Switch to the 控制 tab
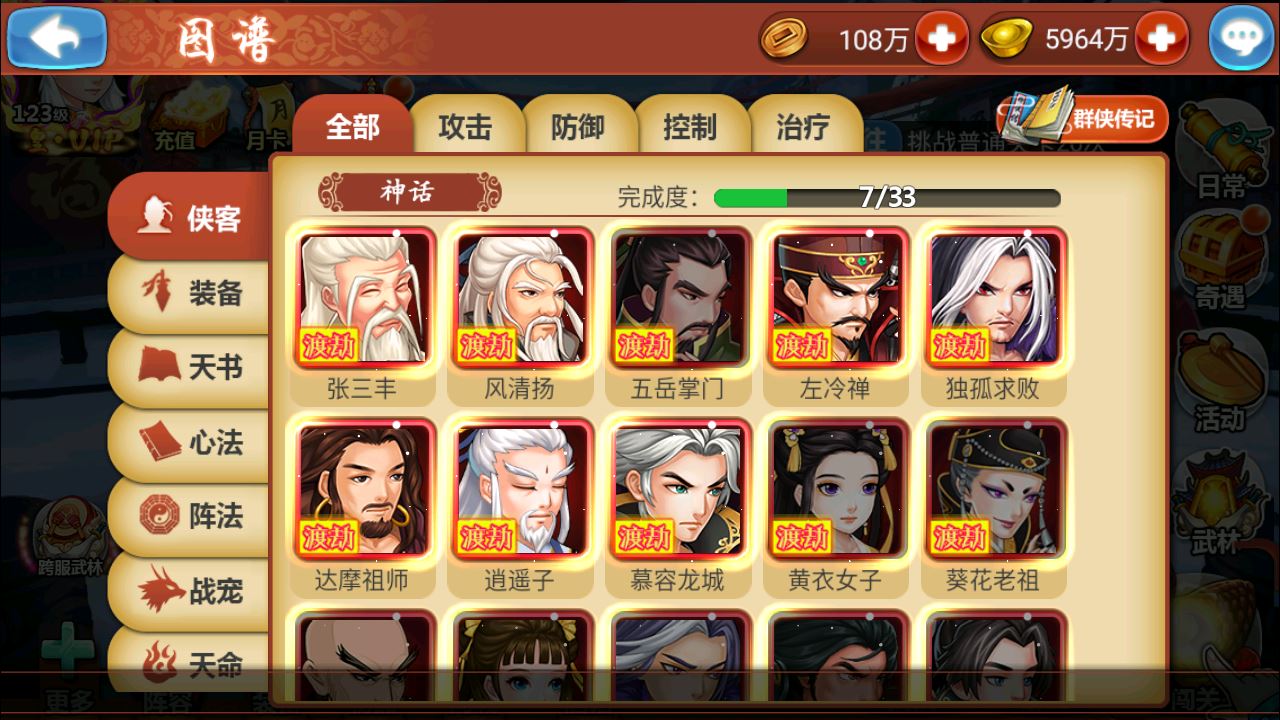 click(x=690, y=127)
